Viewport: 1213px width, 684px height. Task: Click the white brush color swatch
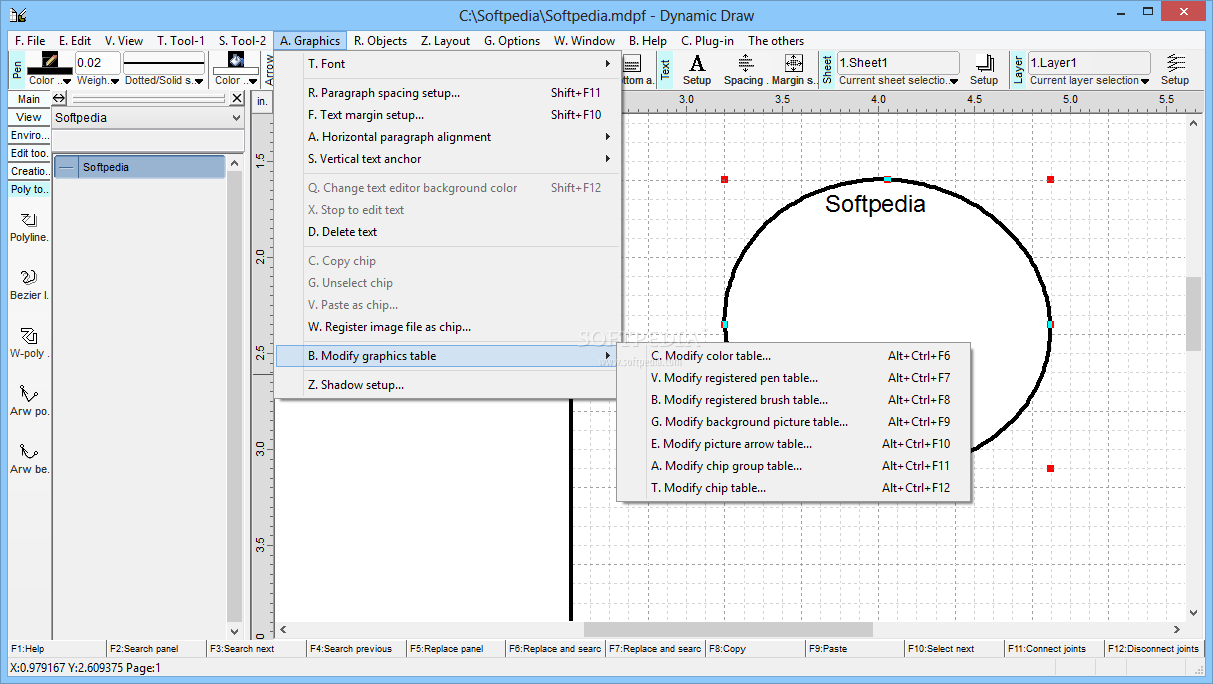coord(236,70)
